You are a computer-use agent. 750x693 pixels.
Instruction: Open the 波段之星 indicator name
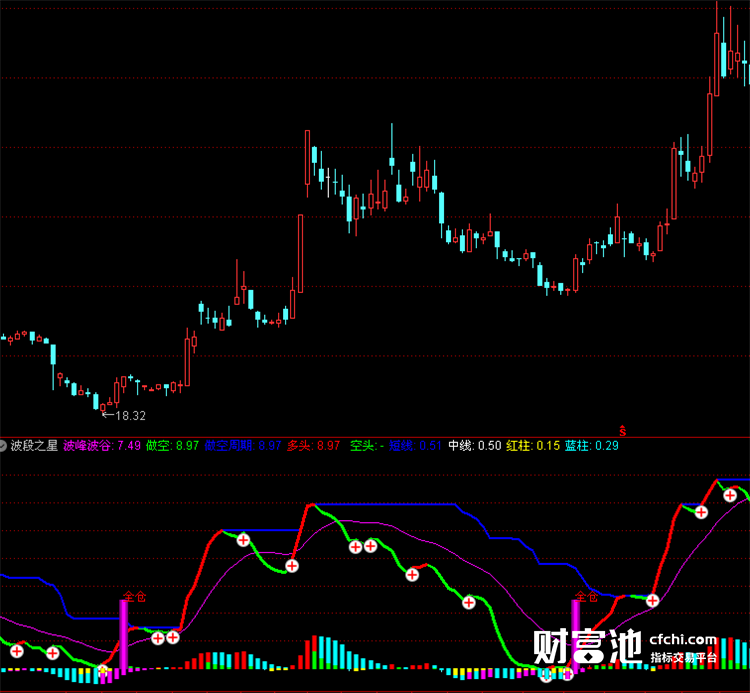click(34, 446)
